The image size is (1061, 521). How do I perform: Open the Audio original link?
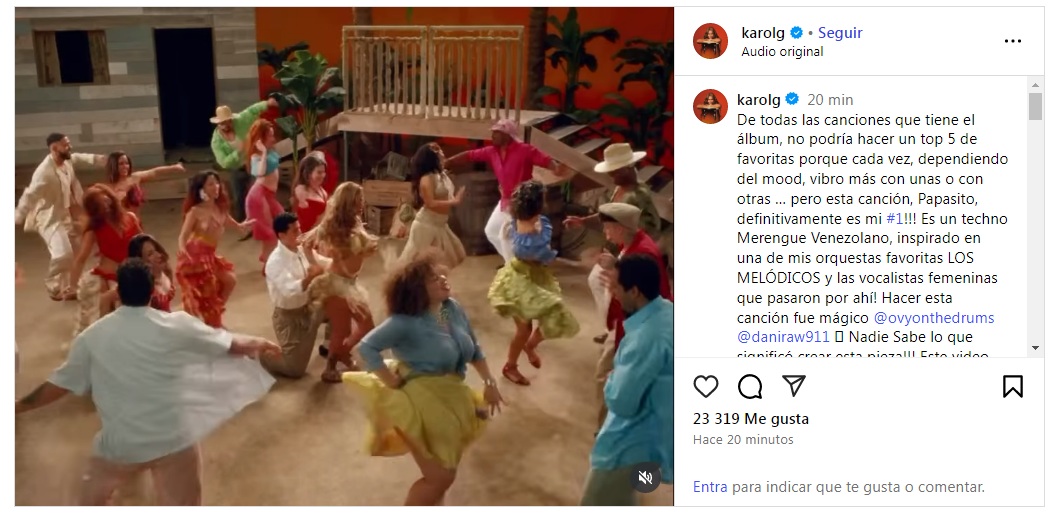pyautogui.click(x=782, y=51)
